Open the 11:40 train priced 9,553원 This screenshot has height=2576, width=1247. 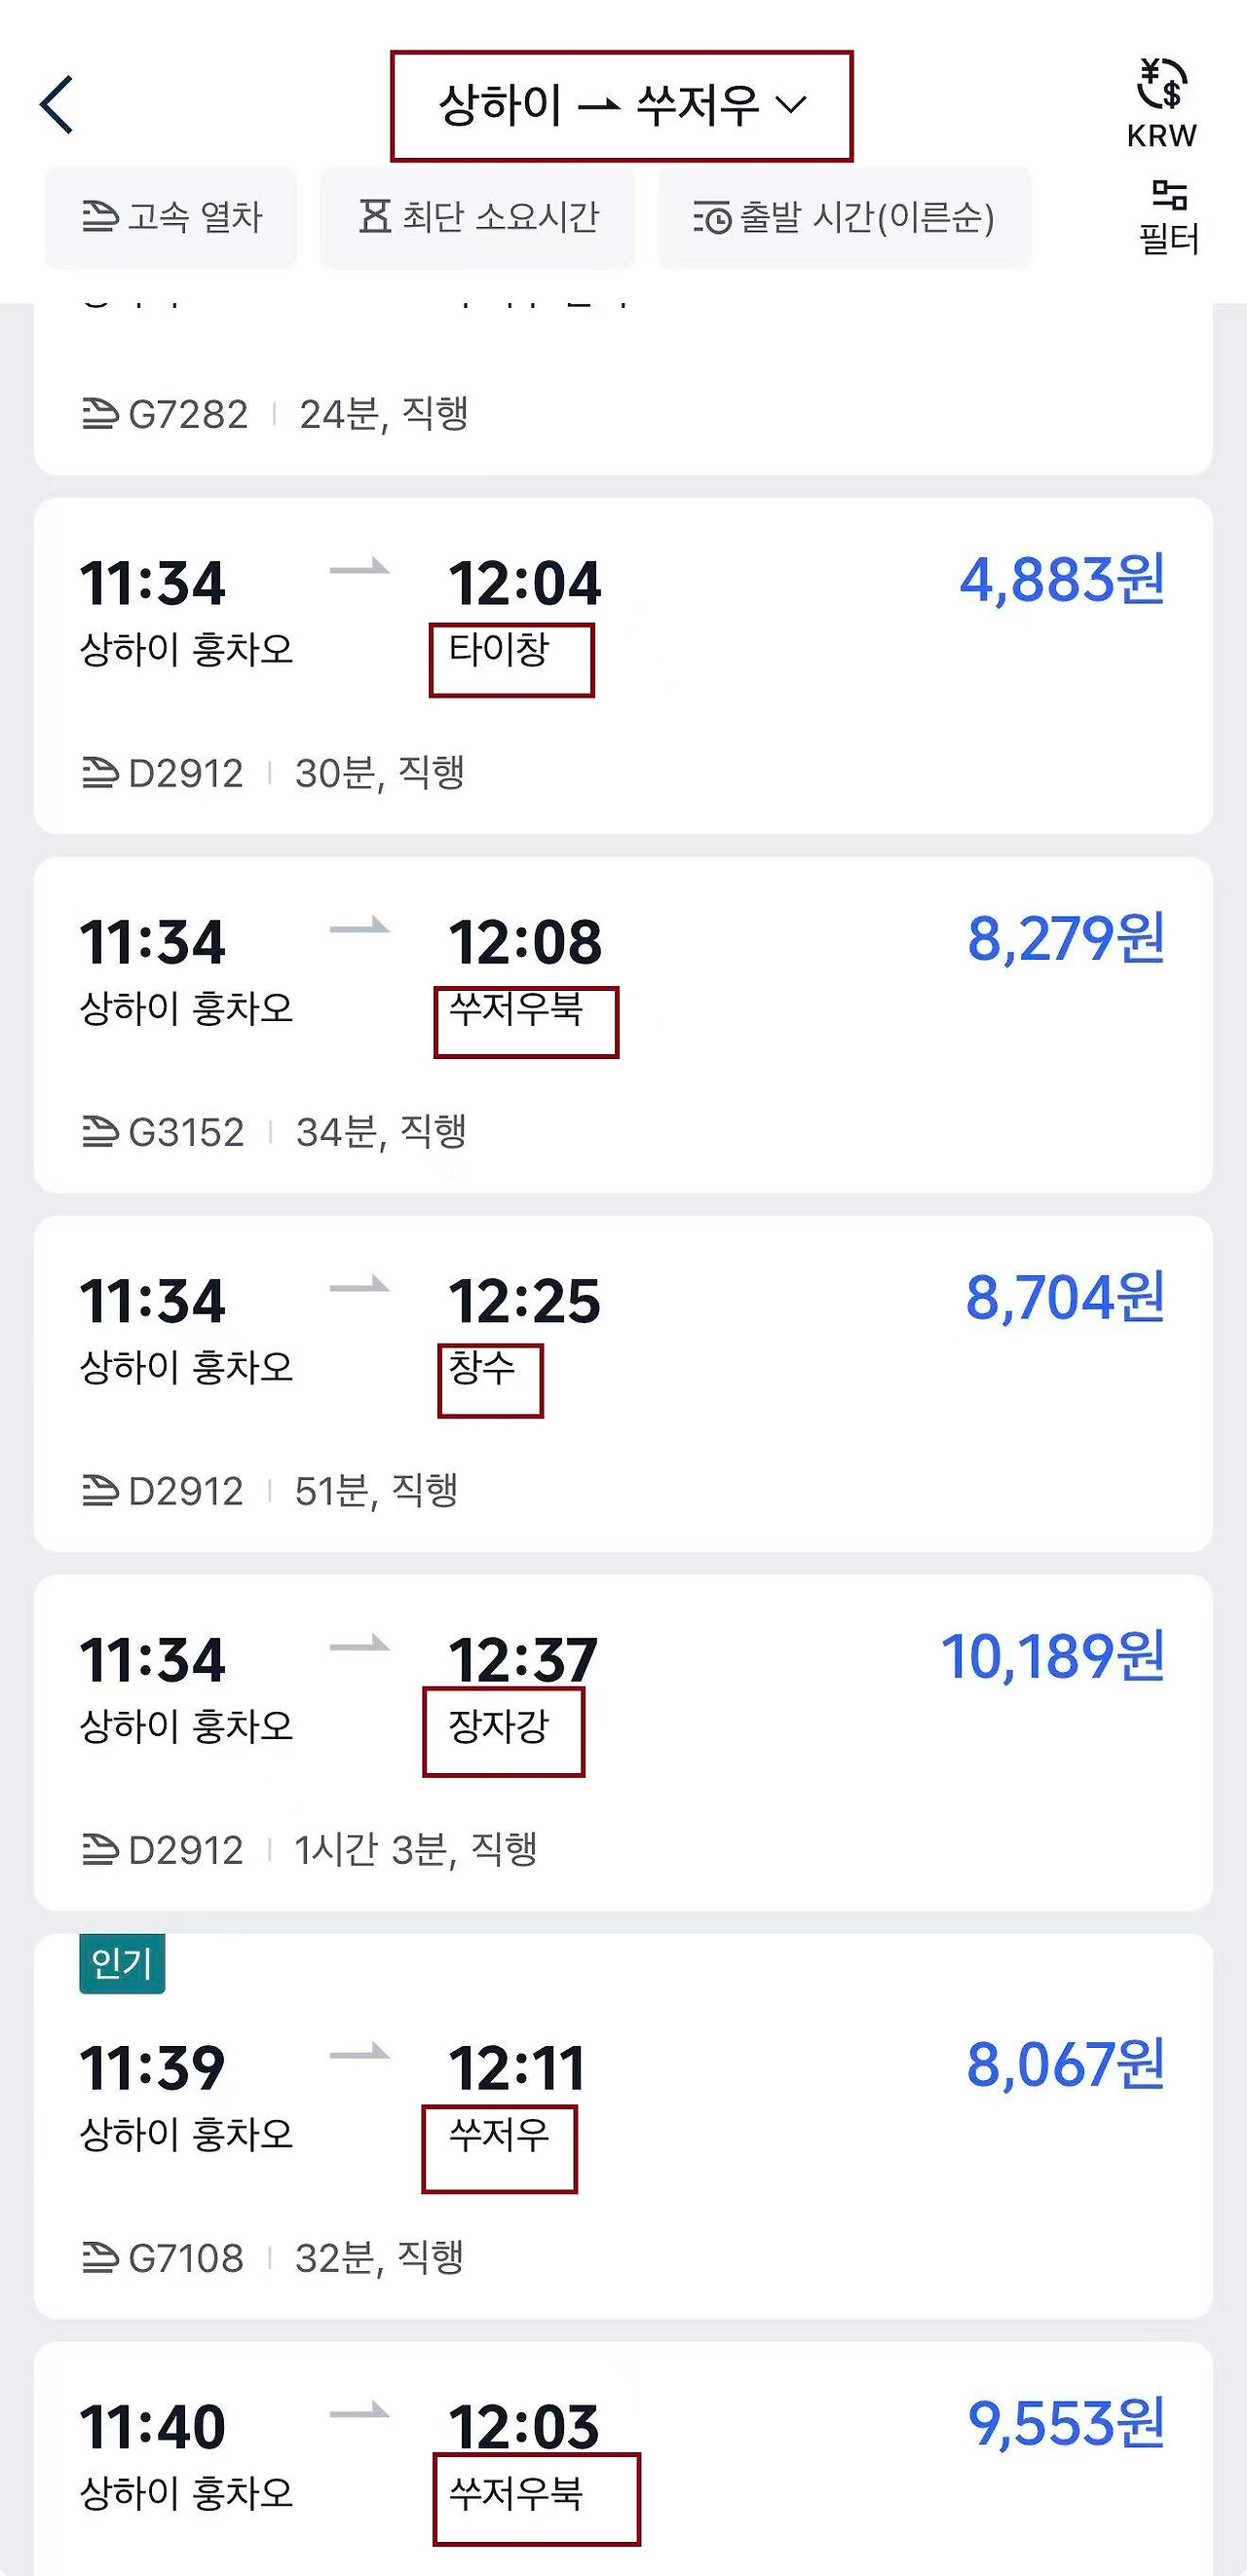[623, 2459]
